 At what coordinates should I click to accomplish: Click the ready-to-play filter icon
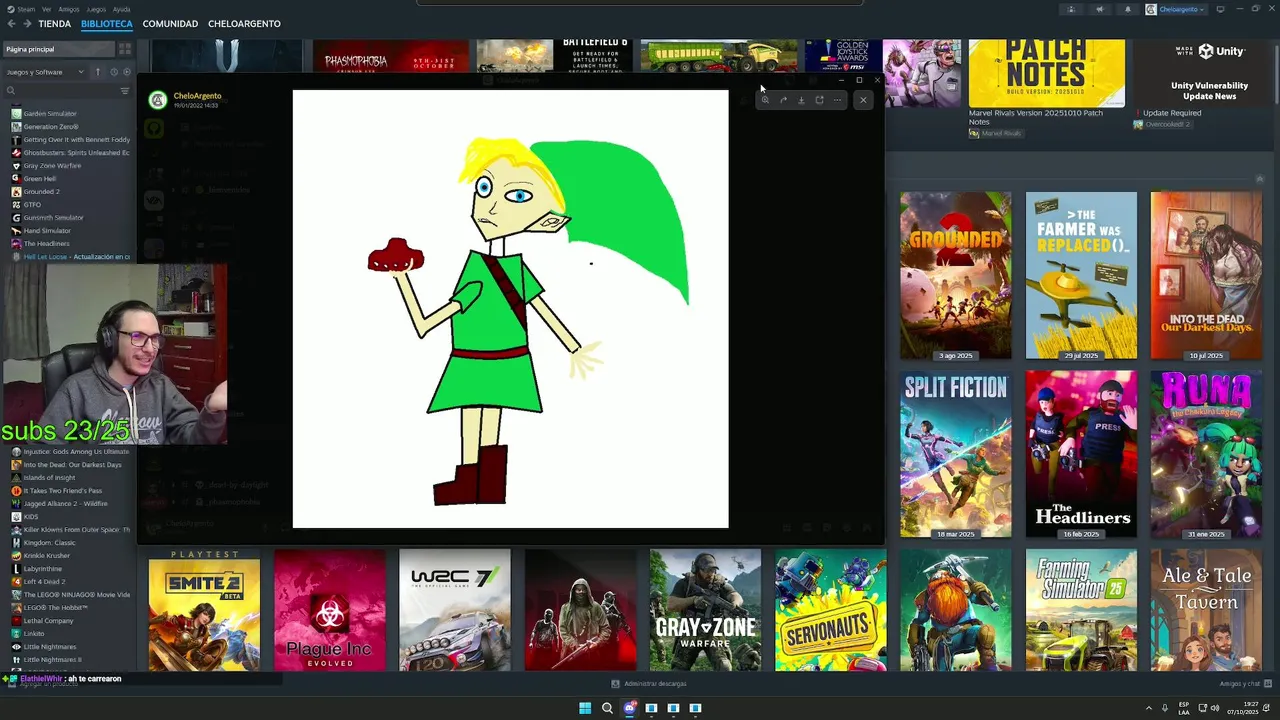[126, 72]
